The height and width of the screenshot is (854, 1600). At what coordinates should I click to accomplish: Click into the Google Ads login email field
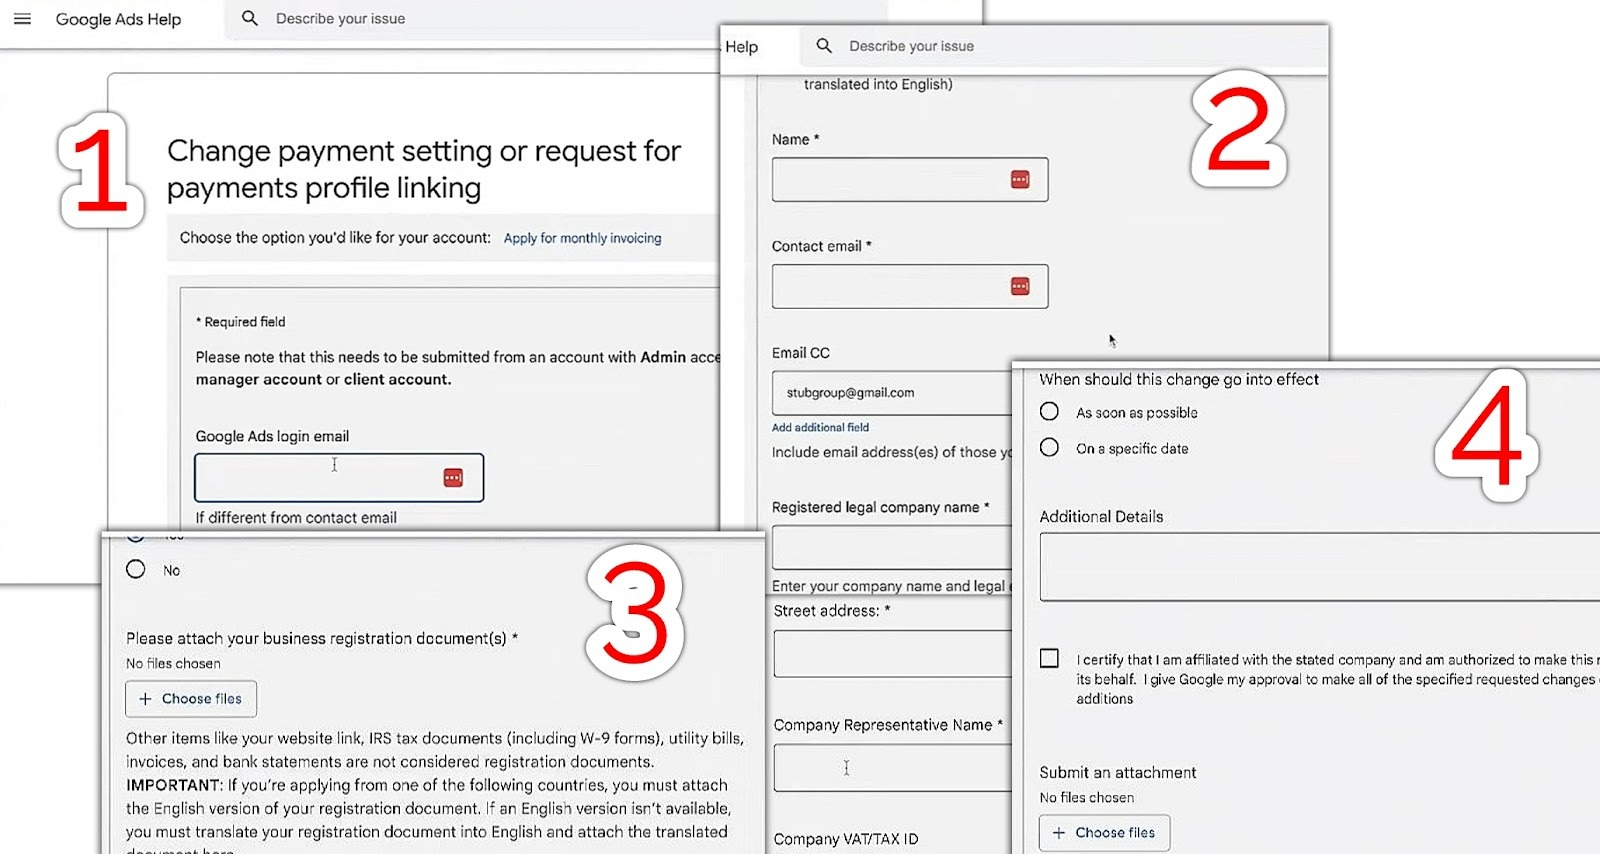(315, 478)
